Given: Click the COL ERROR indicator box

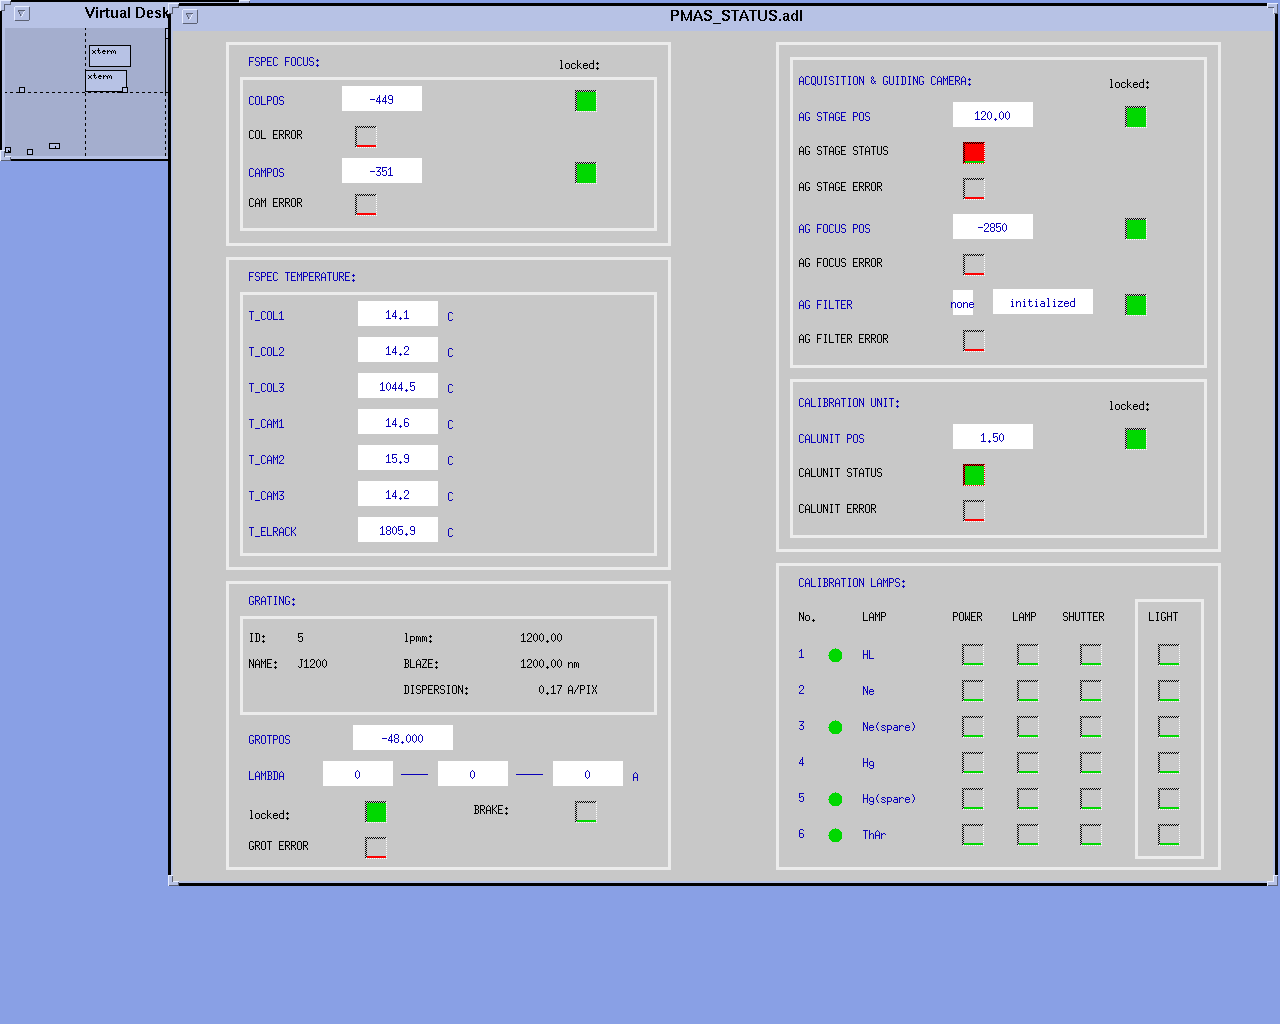Looking at the screenshot, I should (366, 136).
